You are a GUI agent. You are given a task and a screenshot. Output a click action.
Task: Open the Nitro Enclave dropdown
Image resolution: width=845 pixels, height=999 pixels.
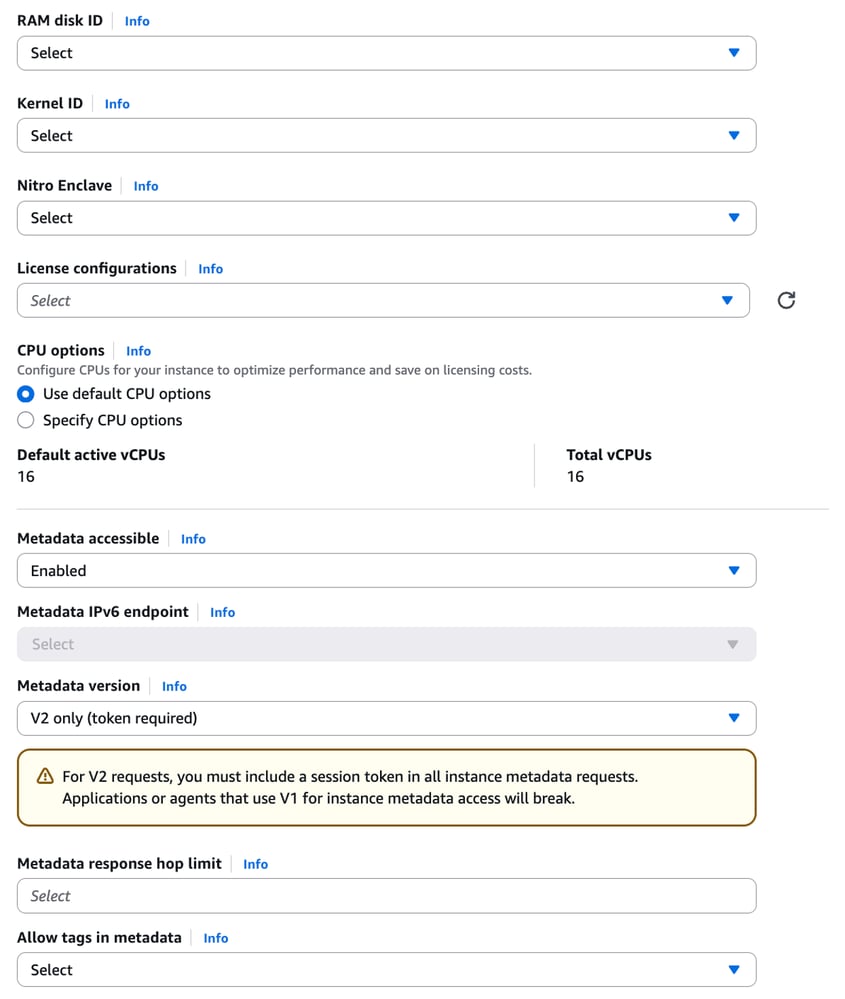click(x=386, y=218)
